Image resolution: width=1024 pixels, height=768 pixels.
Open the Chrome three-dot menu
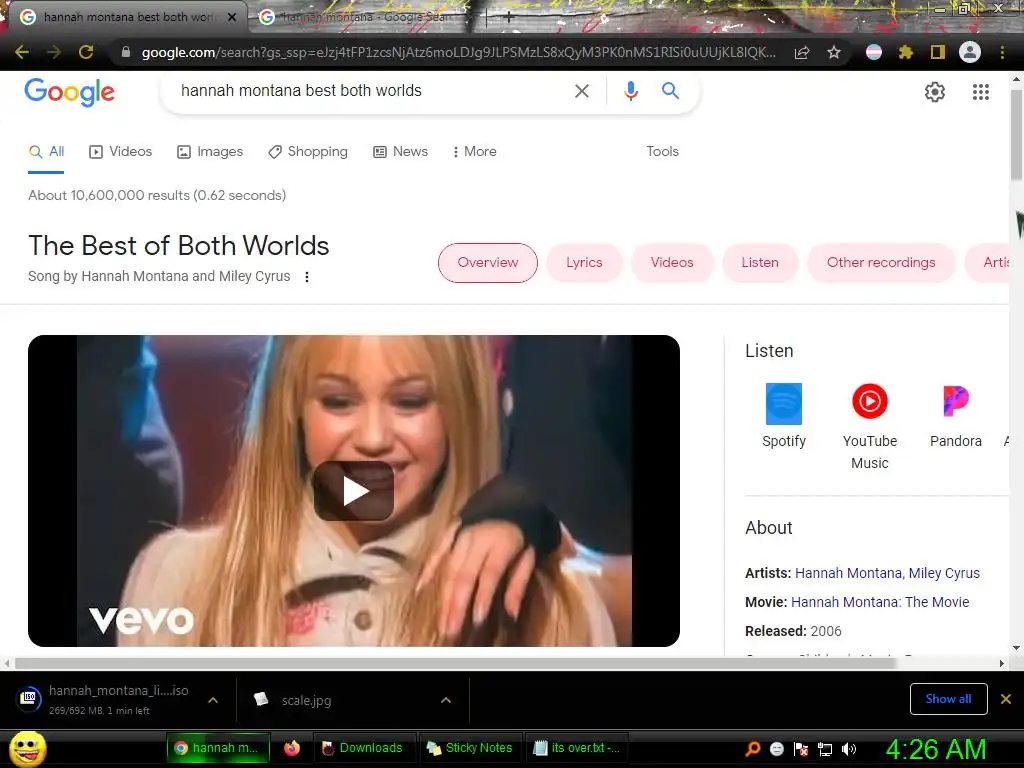(1002, 52)
